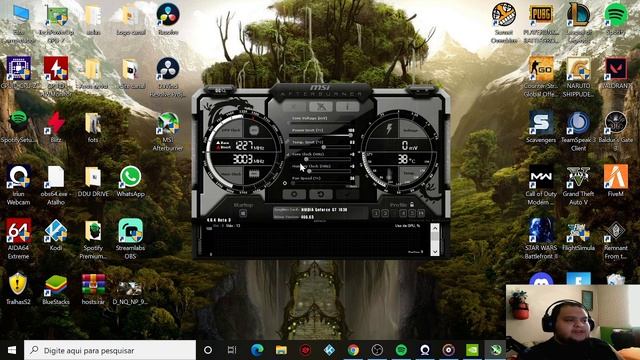
Task: Click Afterburner Power Limit slider
Action: pos(320,135)
